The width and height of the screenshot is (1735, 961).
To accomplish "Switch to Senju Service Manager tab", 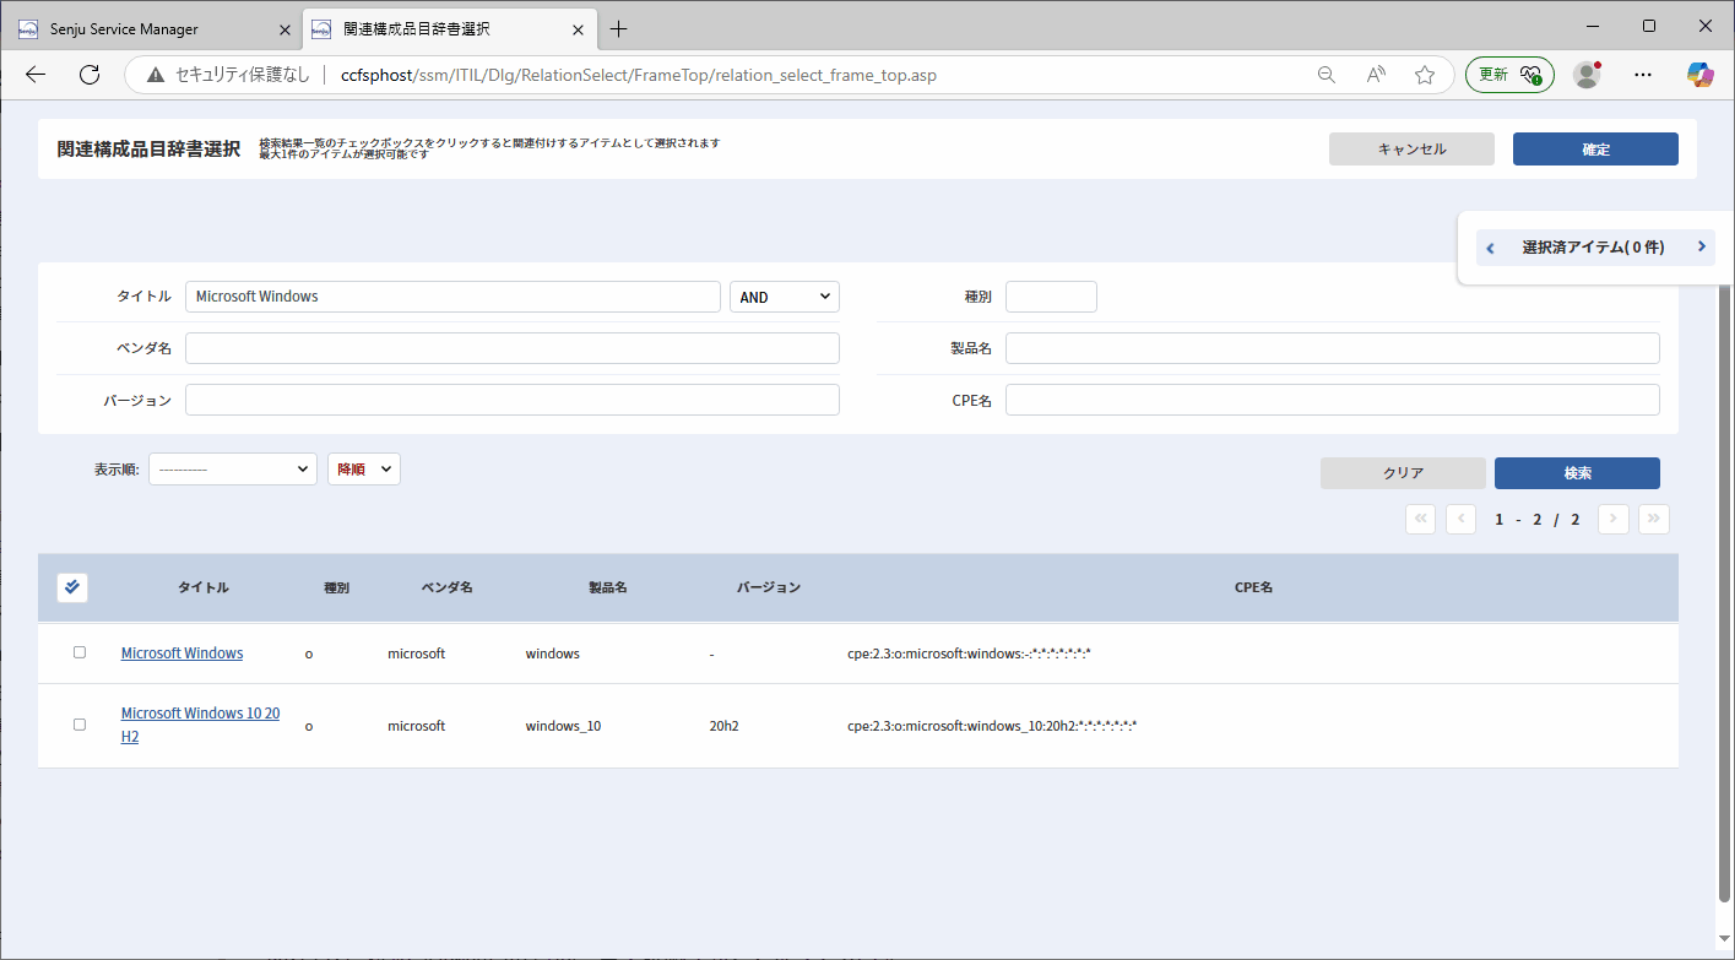I will click(x=150, y=29).
